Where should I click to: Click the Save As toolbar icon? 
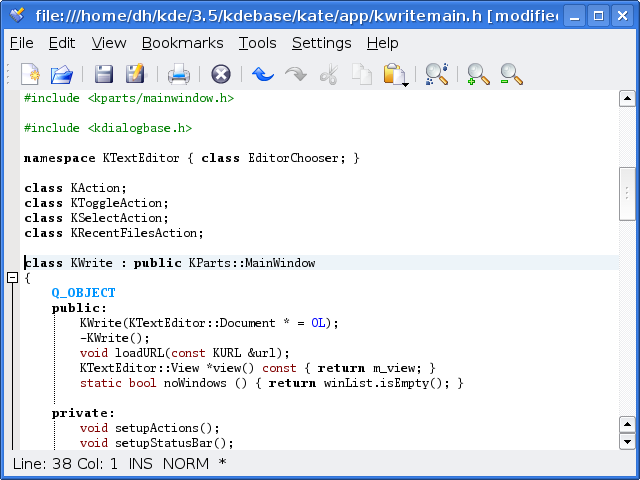click(136, 74)
